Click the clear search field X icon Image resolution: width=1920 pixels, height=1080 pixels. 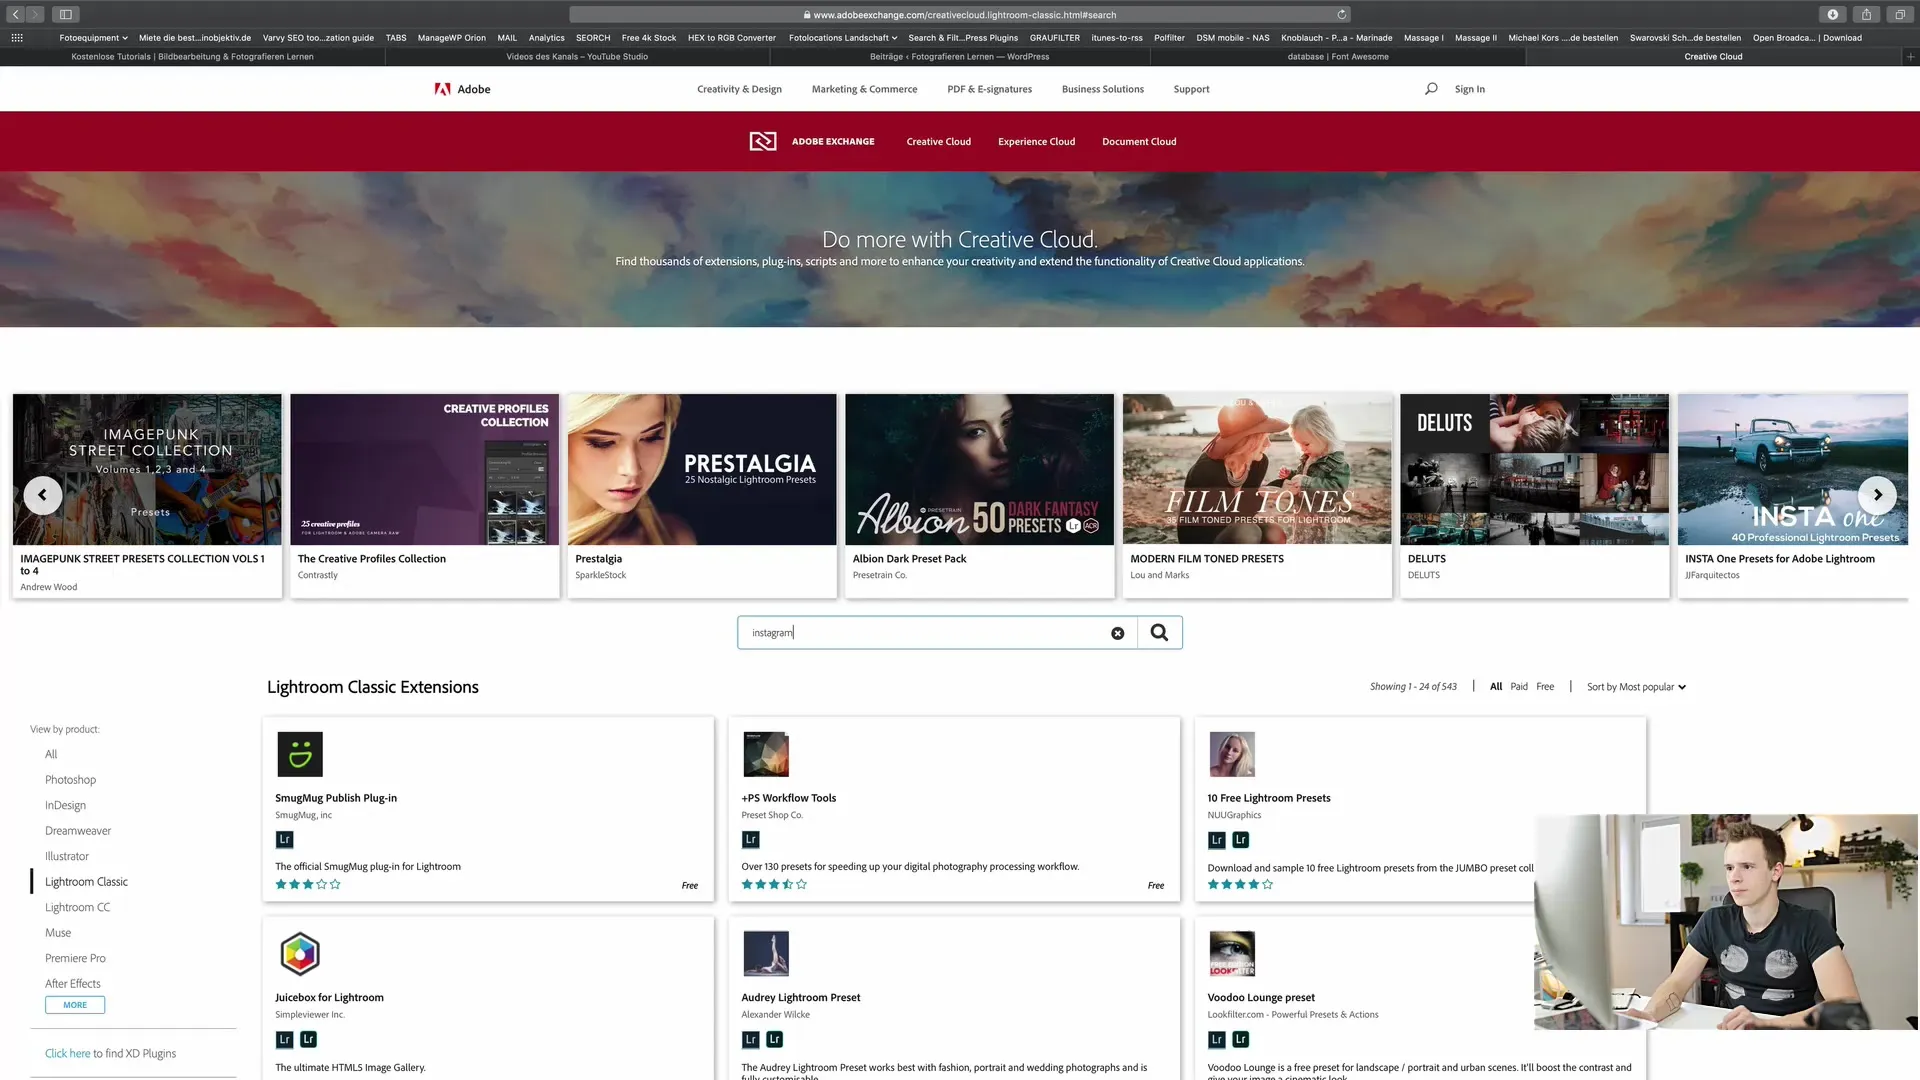click(1117, 632)
